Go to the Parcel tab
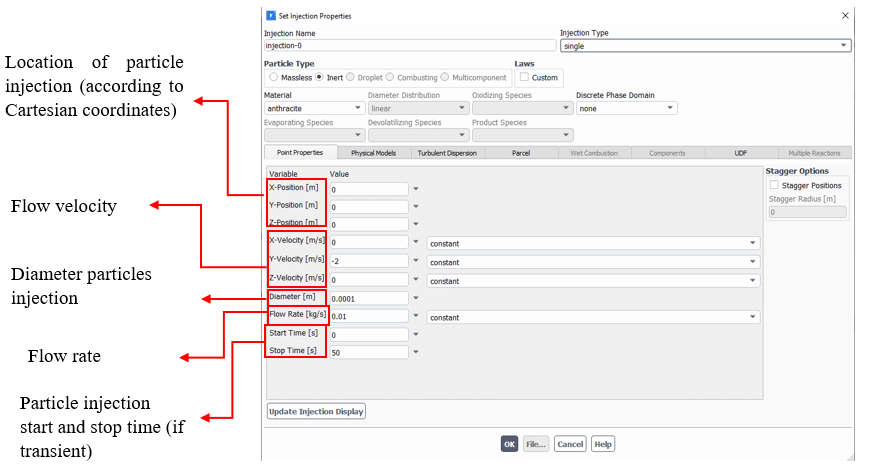This screenshot has width=882, height=470. [x=520, y=153]
